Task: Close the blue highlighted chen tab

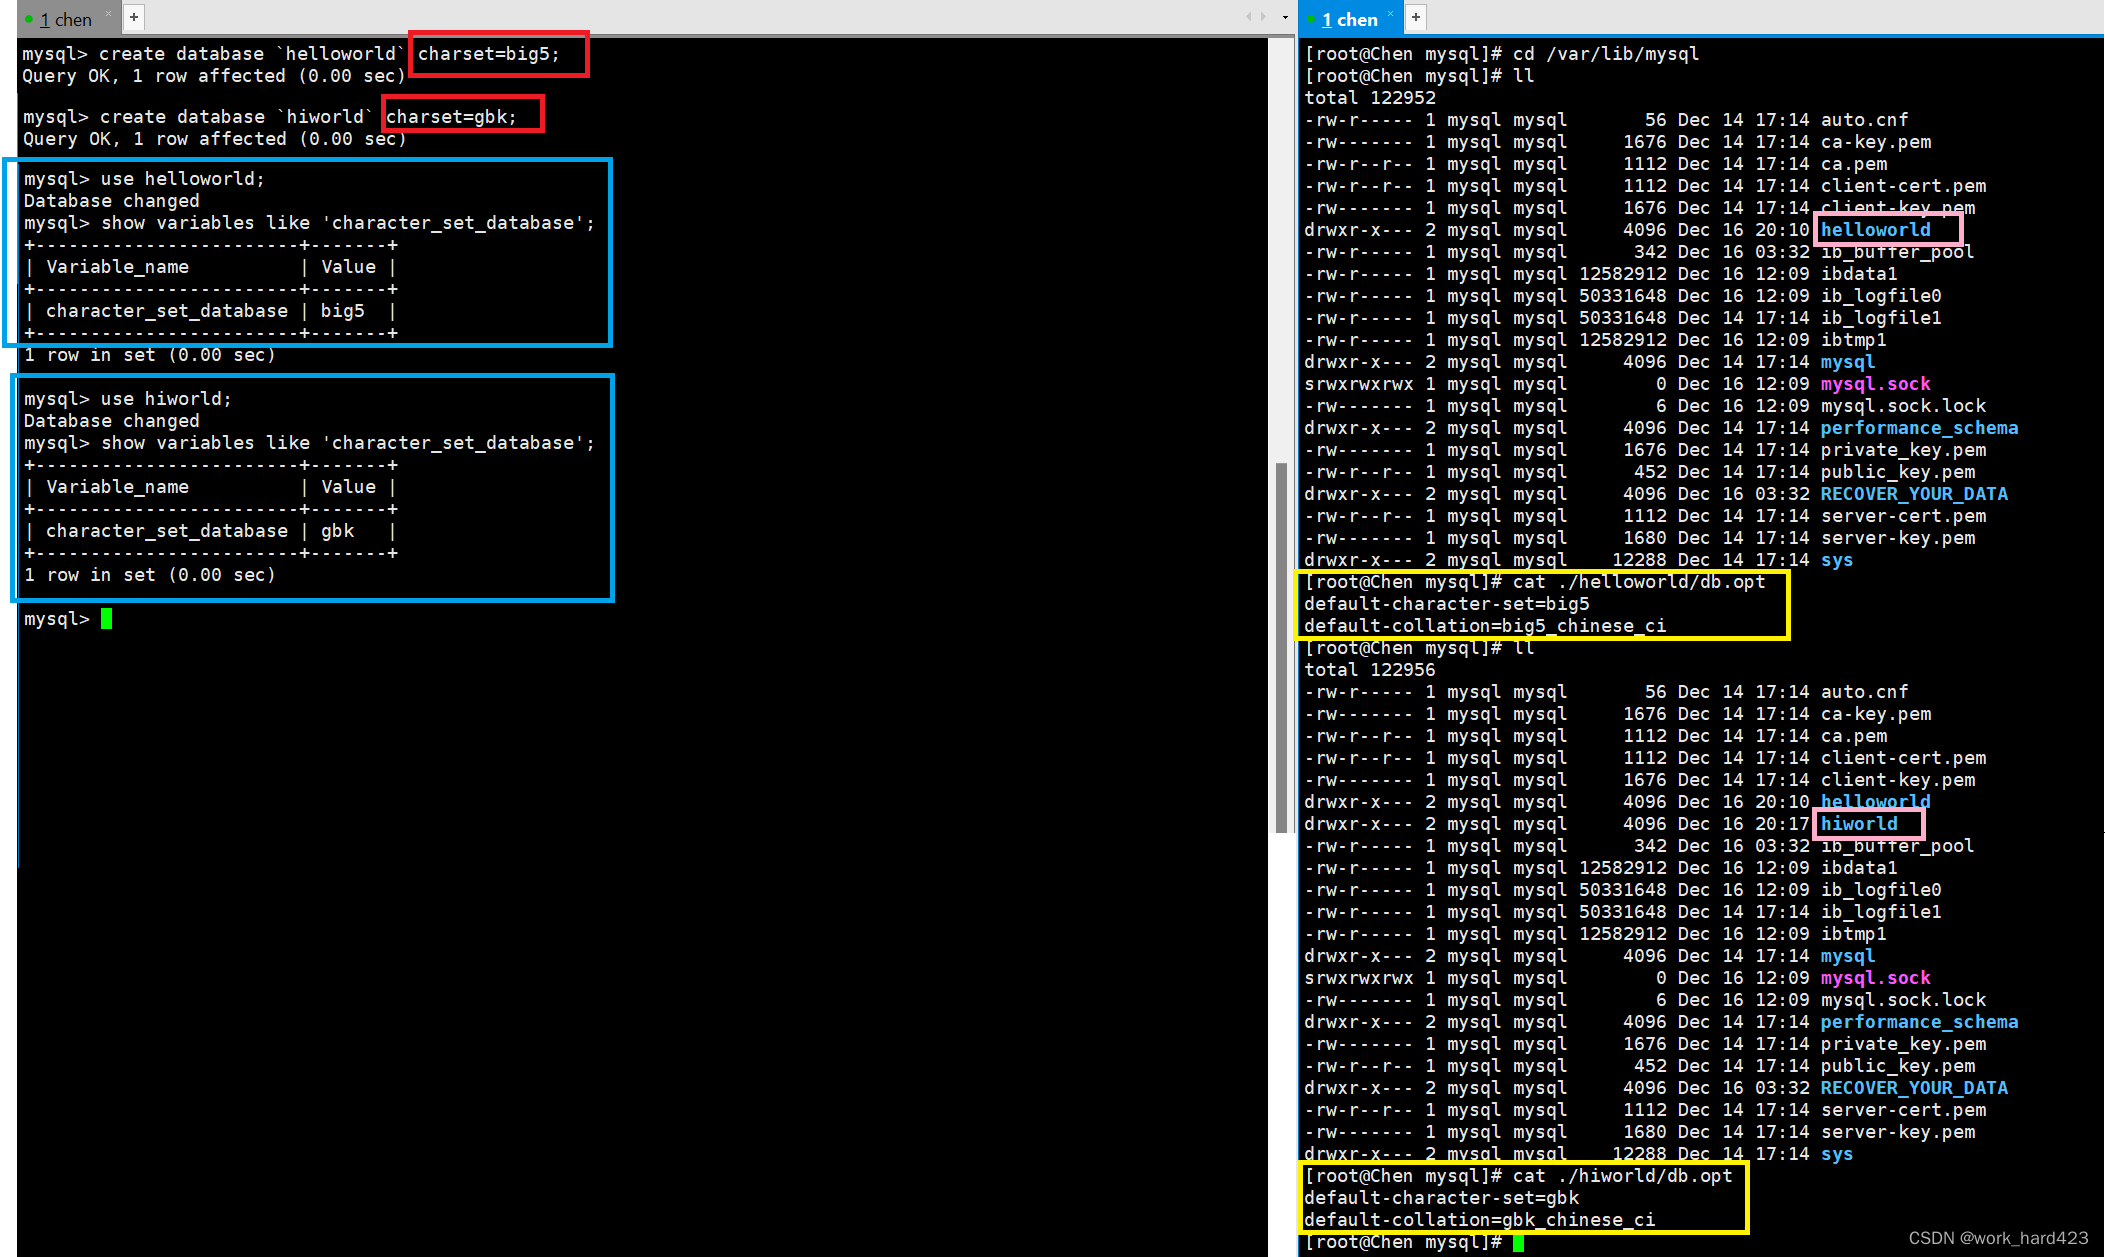Action: tap(1390, 13)
